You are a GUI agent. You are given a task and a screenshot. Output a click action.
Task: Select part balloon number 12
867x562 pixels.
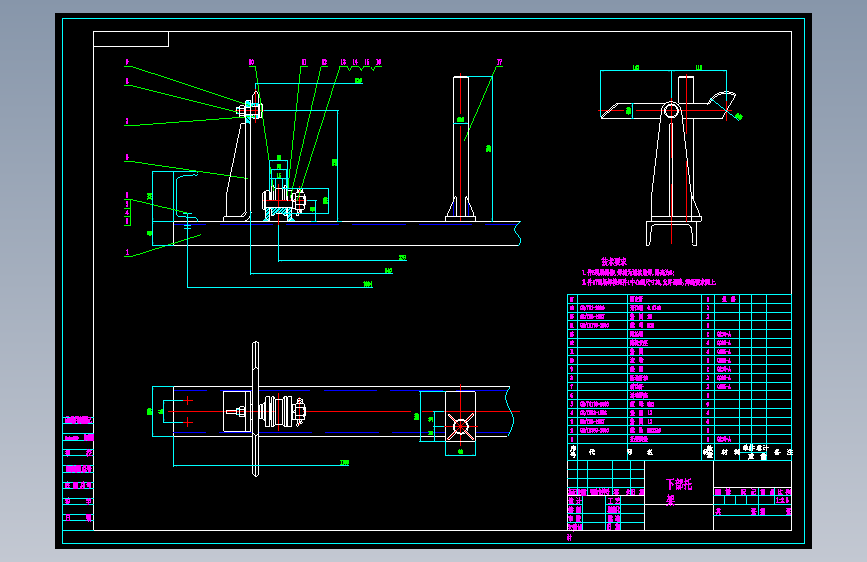(x=325, y=62)
